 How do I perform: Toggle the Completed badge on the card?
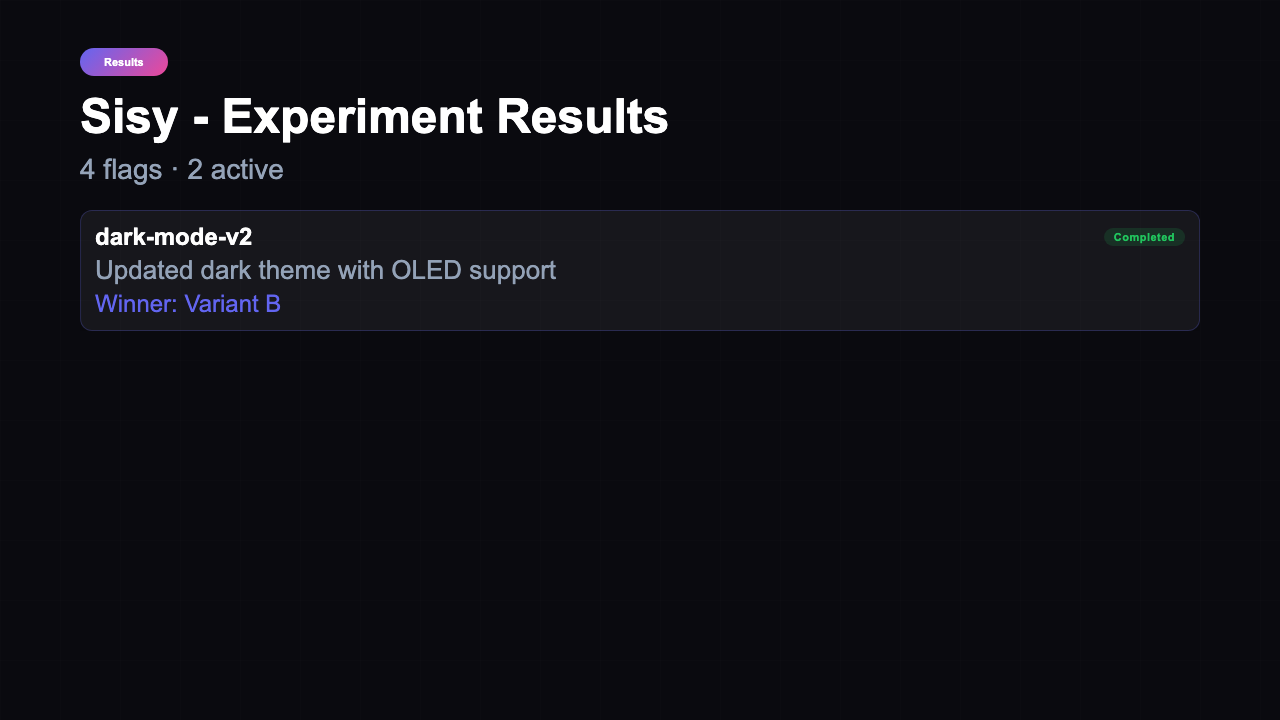click(x=1144, y=237)
